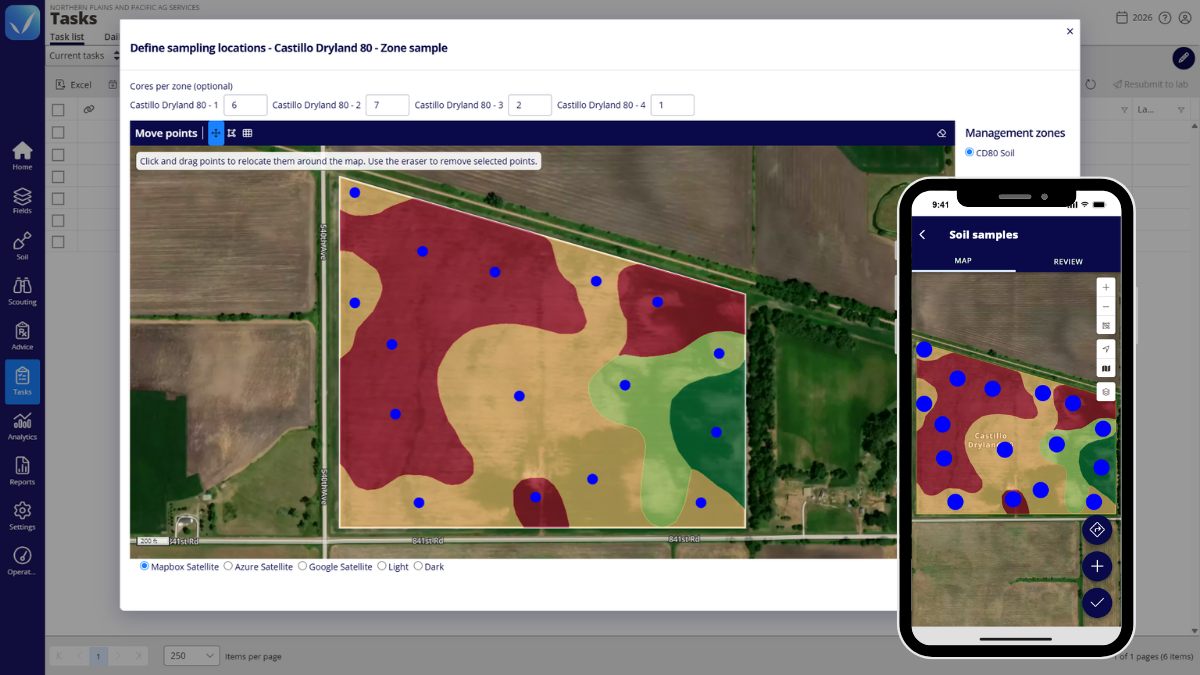Tap zoom in plus on phone map
The image size is (1200, 675).
click(x=1105, y=287)
